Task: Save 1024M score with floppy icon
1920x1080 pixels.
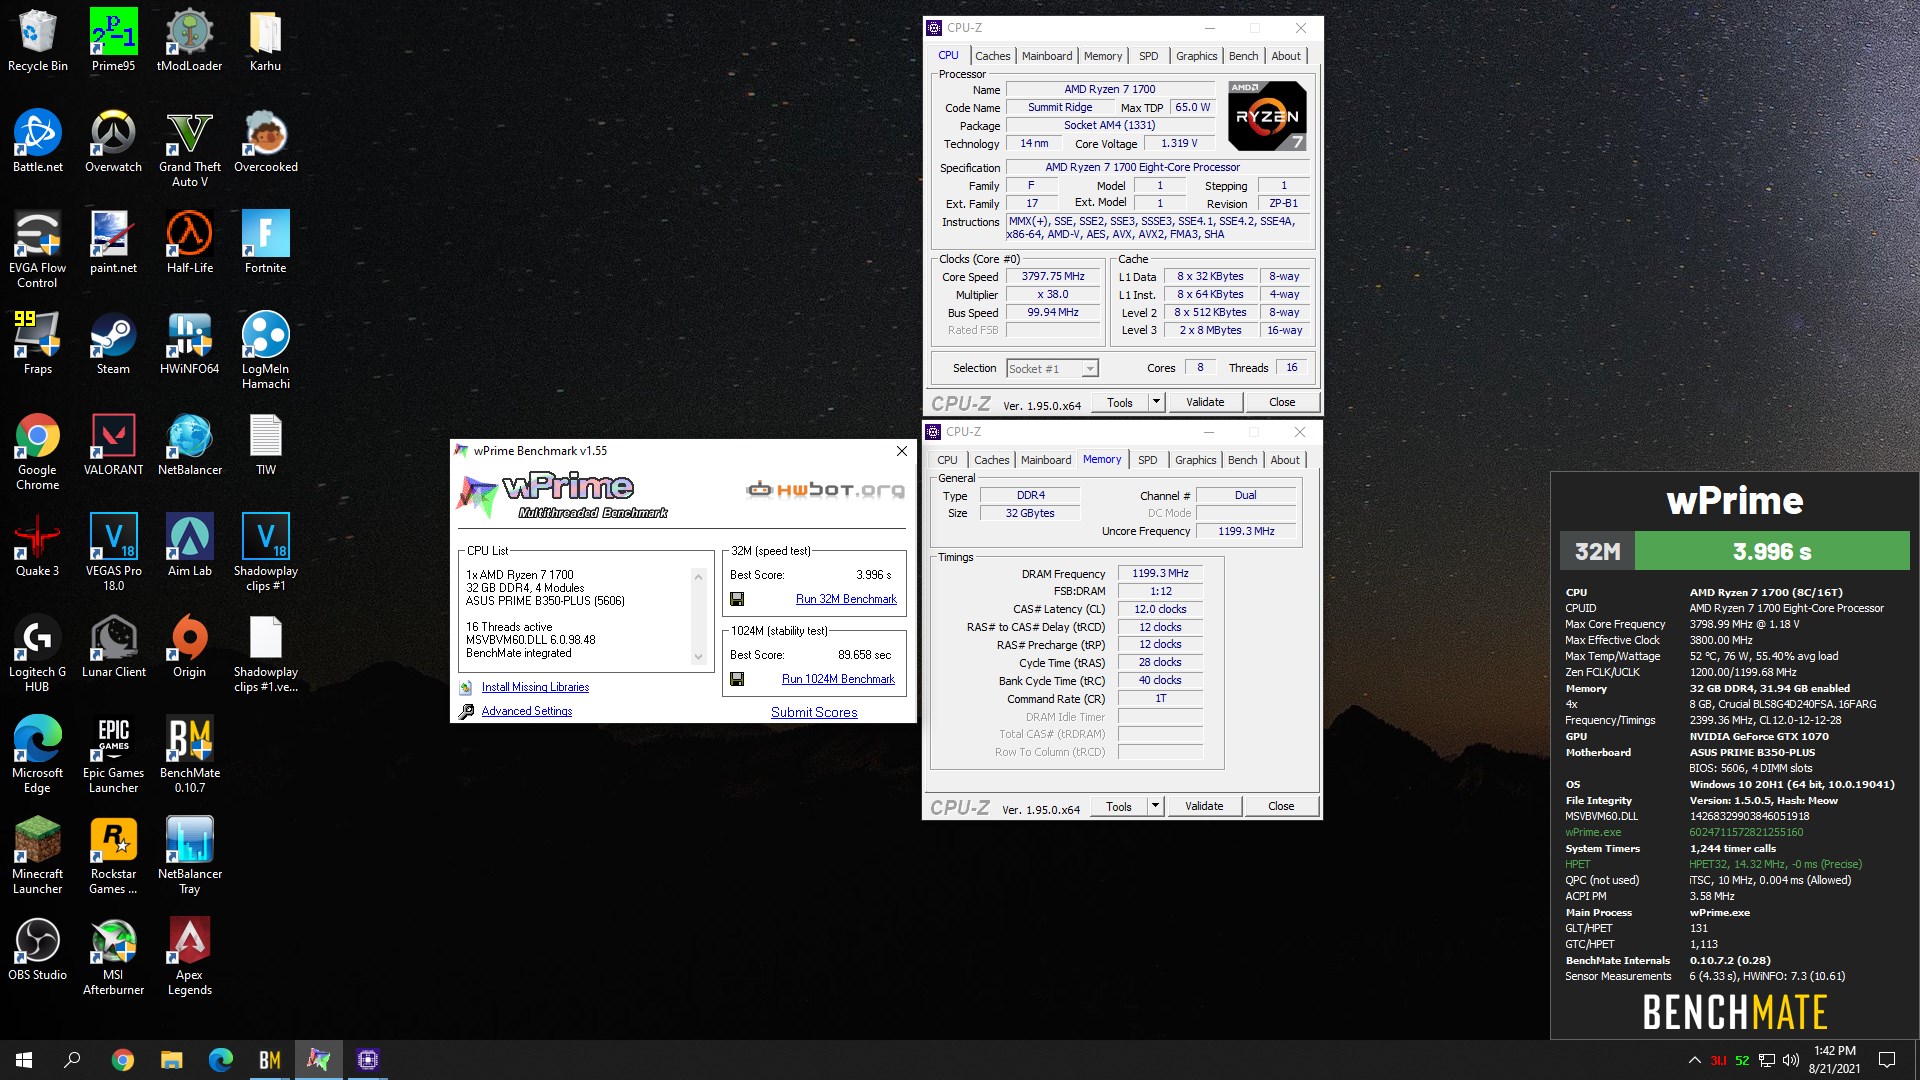Action: (737, 679)
